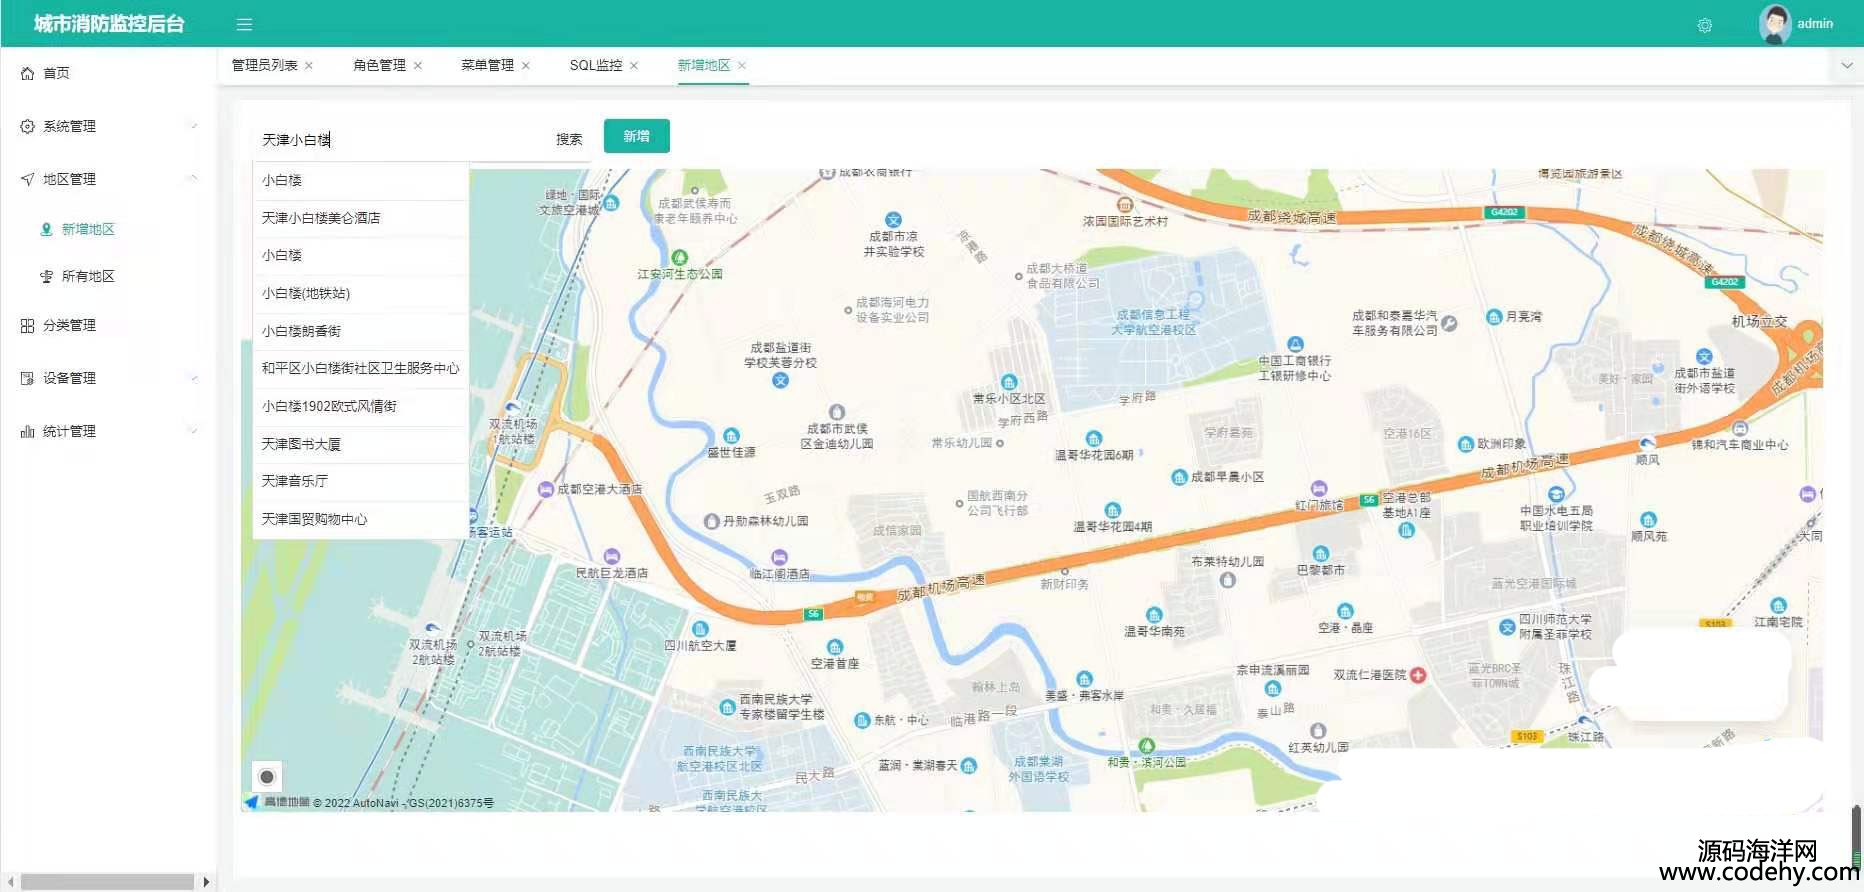Click the 城市消防监控后台 title
Image resolution: width=1864 pixels, height=892 pixels.
tap(109, 24)
